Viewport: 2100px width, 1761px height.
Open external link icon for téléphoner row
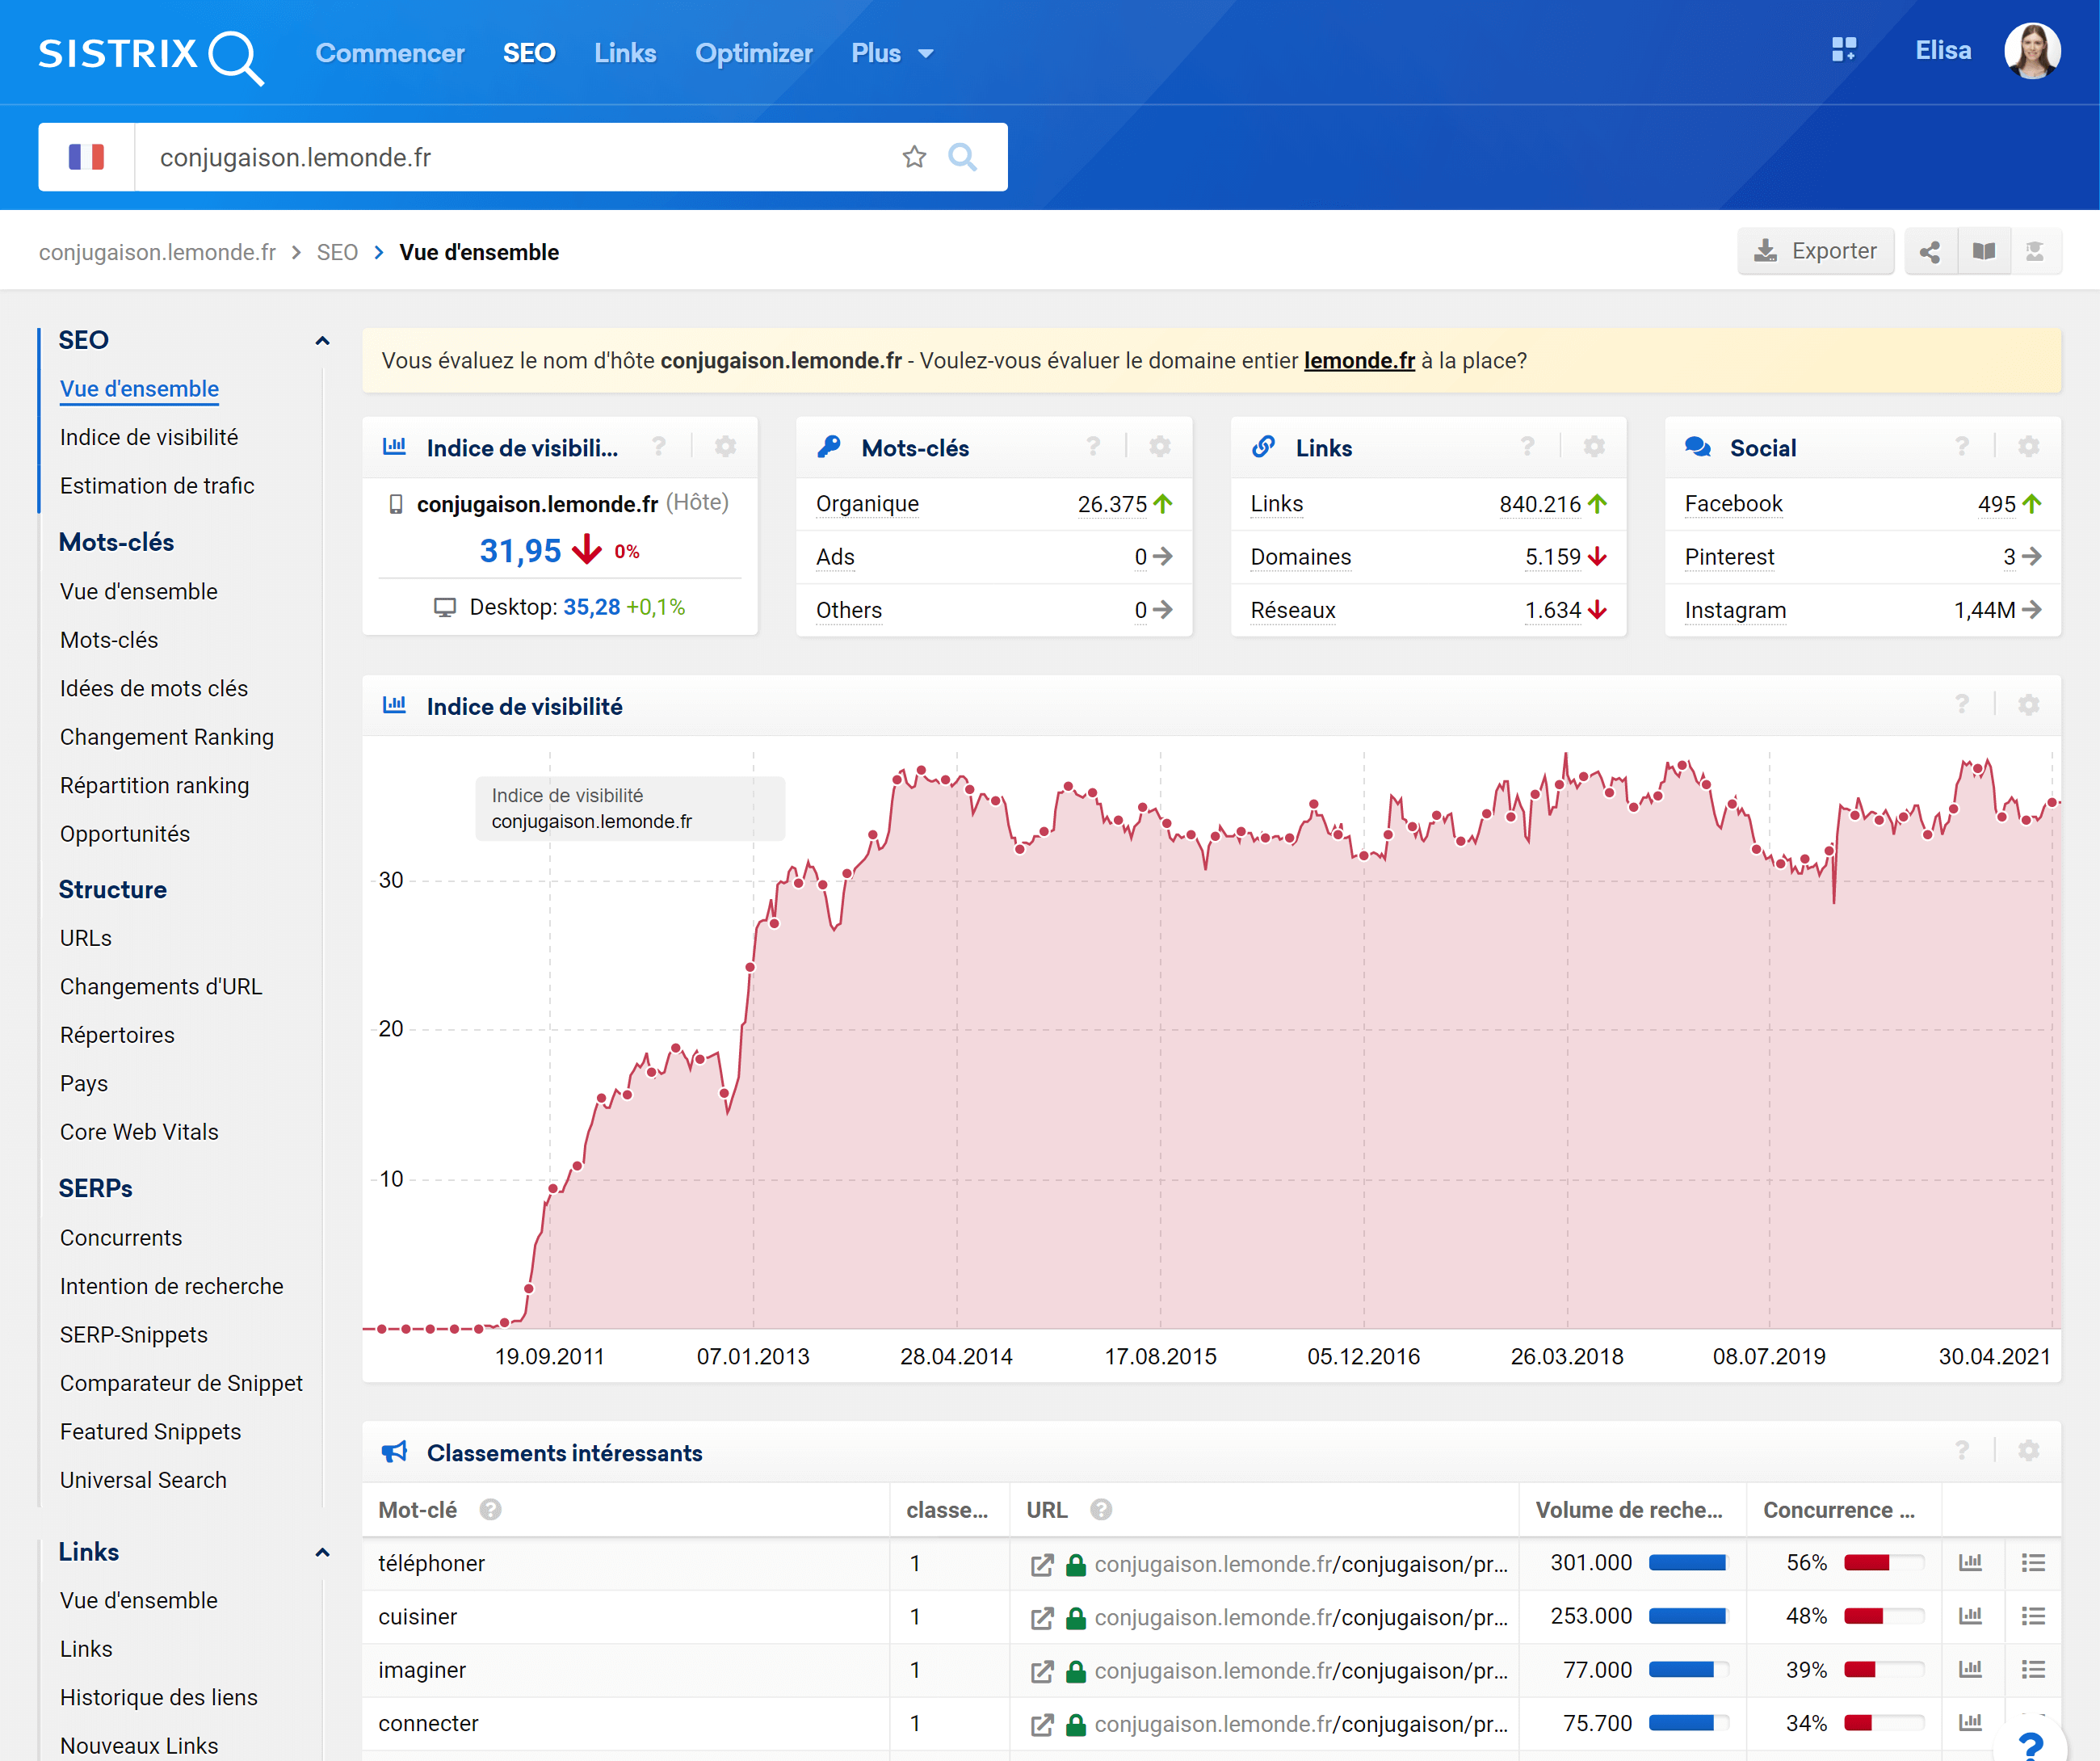1041,1564
